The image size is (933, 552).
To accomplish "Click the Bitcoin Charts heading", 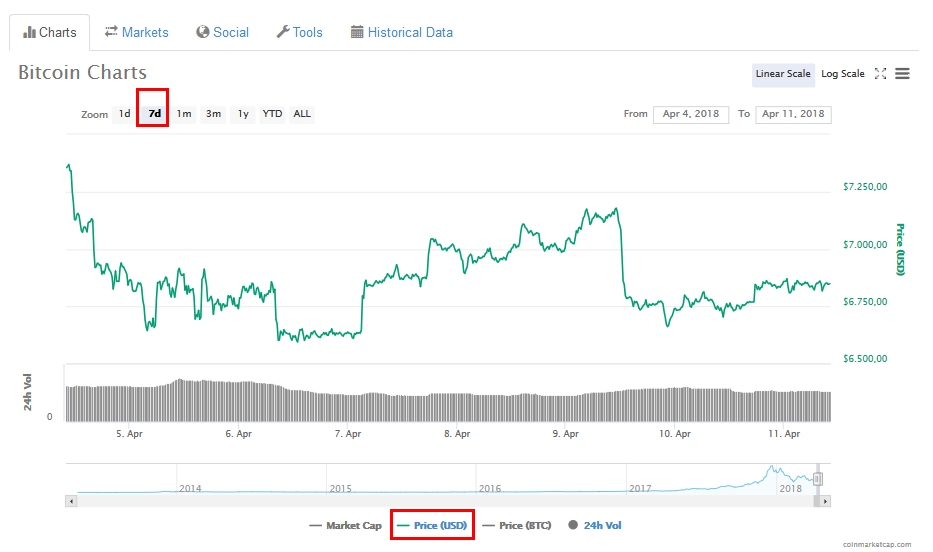I will click(x=82, y=73).
